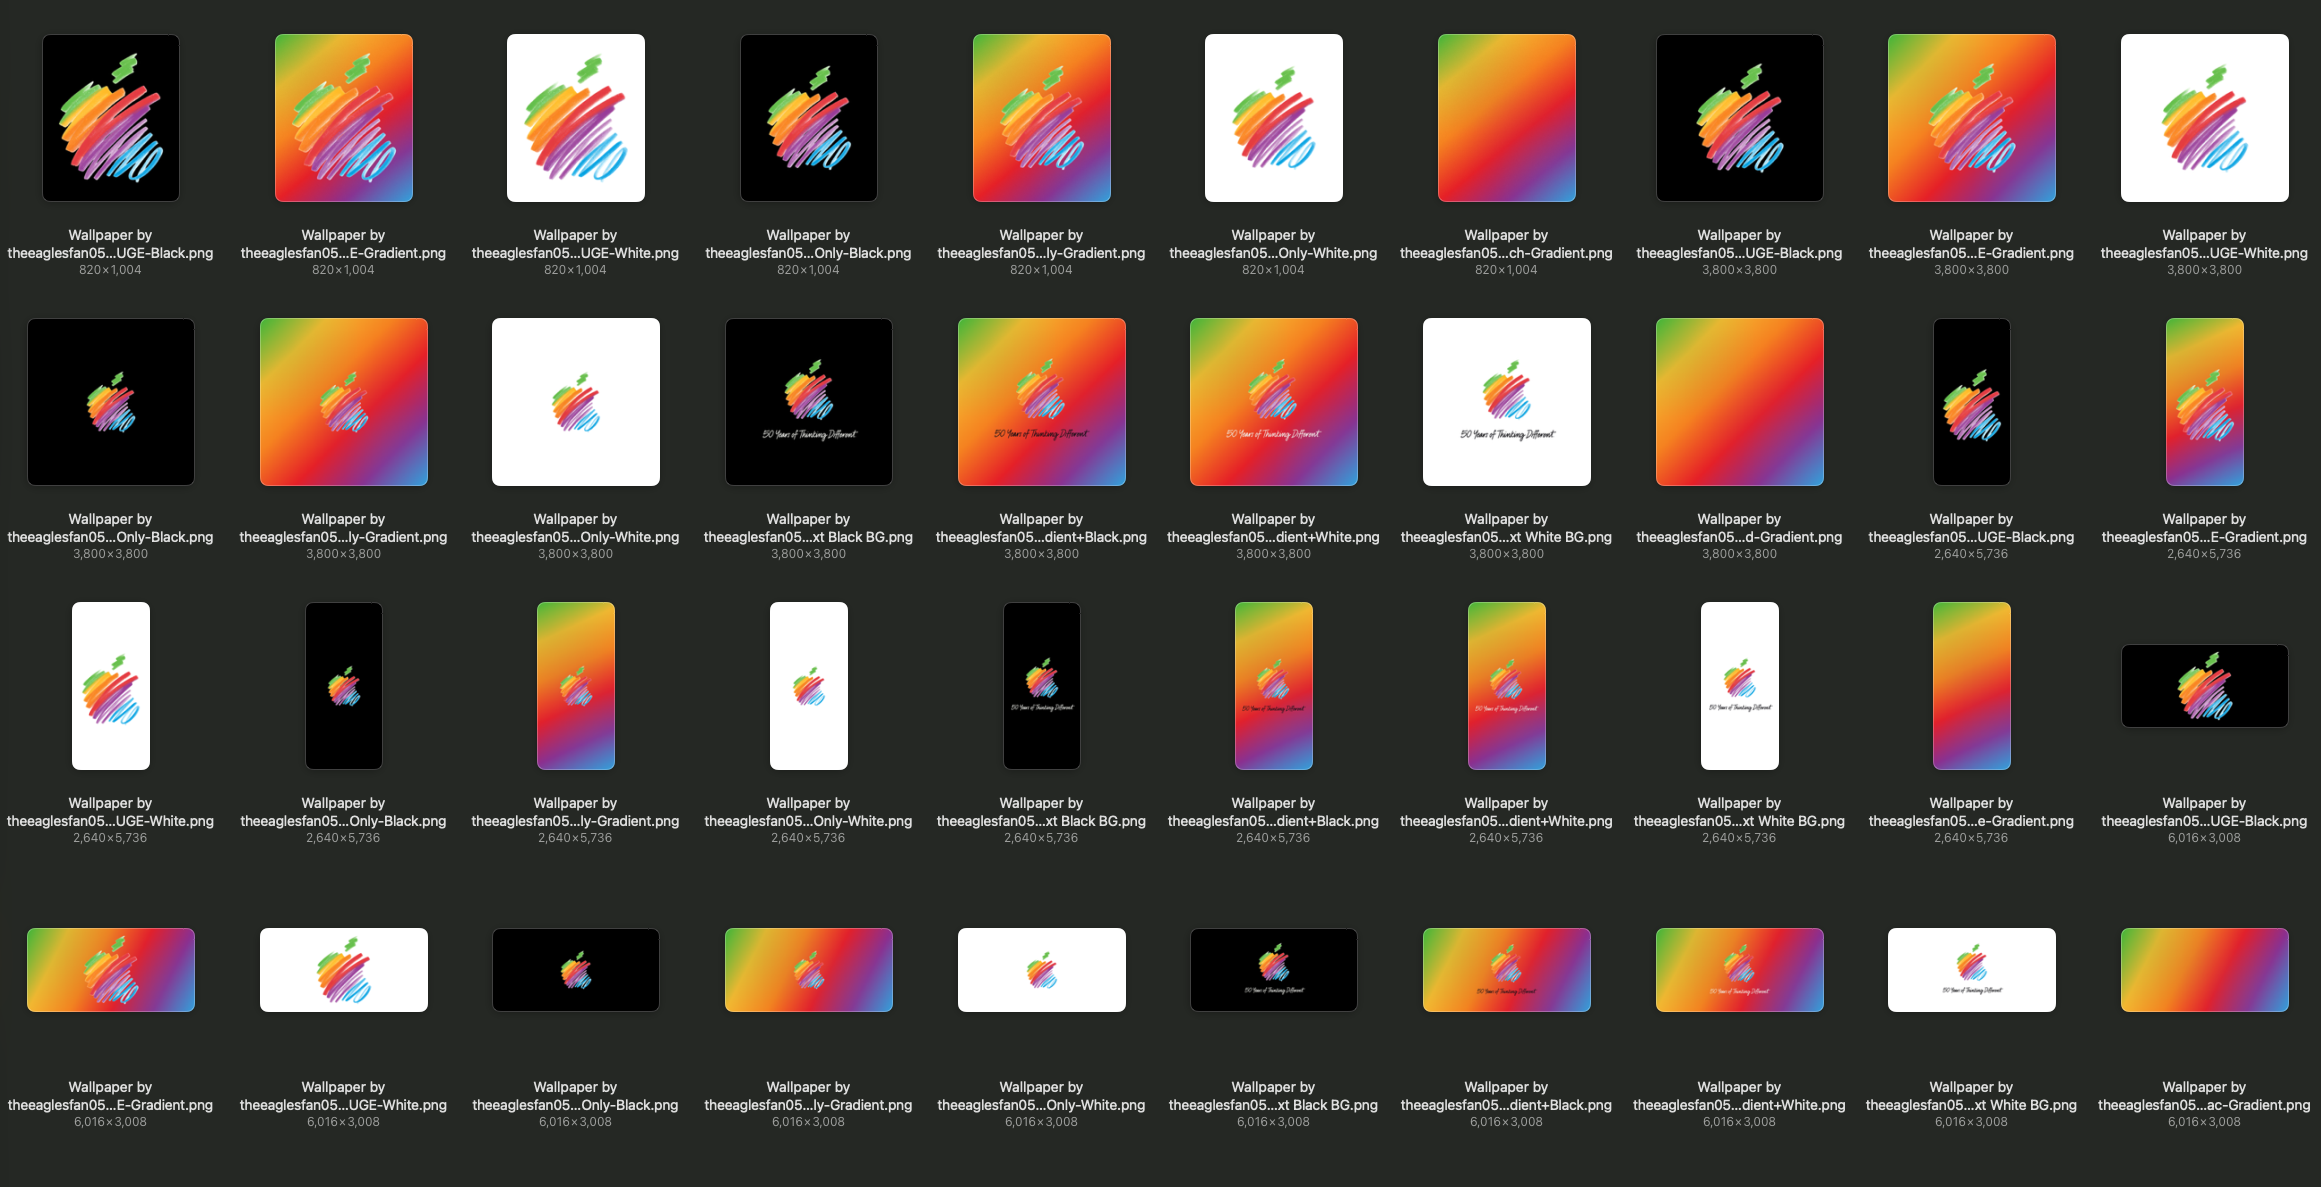Click the '...UGE-Black.png' filename of the 2,640×5,736 file
The width and height of the screenshot is (2321, 1187).
tap(1972, 537)
